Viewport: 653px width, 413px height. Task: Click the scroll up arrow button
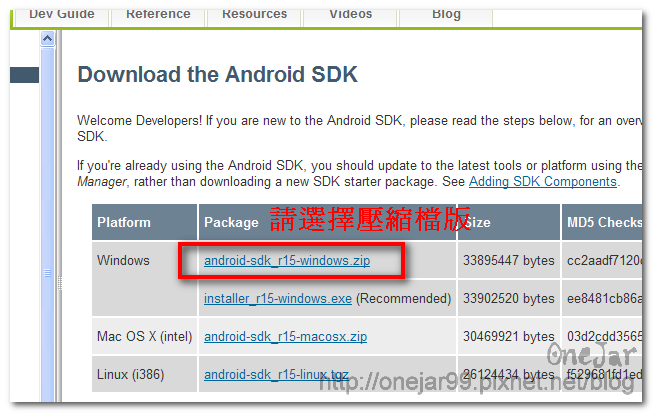(x=47, y=39)
